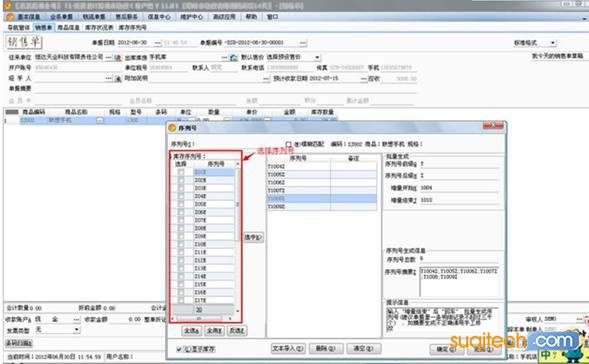This screenshot has width=589, height=364.
Task: Click the 库存序列号 list vertical scrollbar thumb
Action: tap(237, 205)
